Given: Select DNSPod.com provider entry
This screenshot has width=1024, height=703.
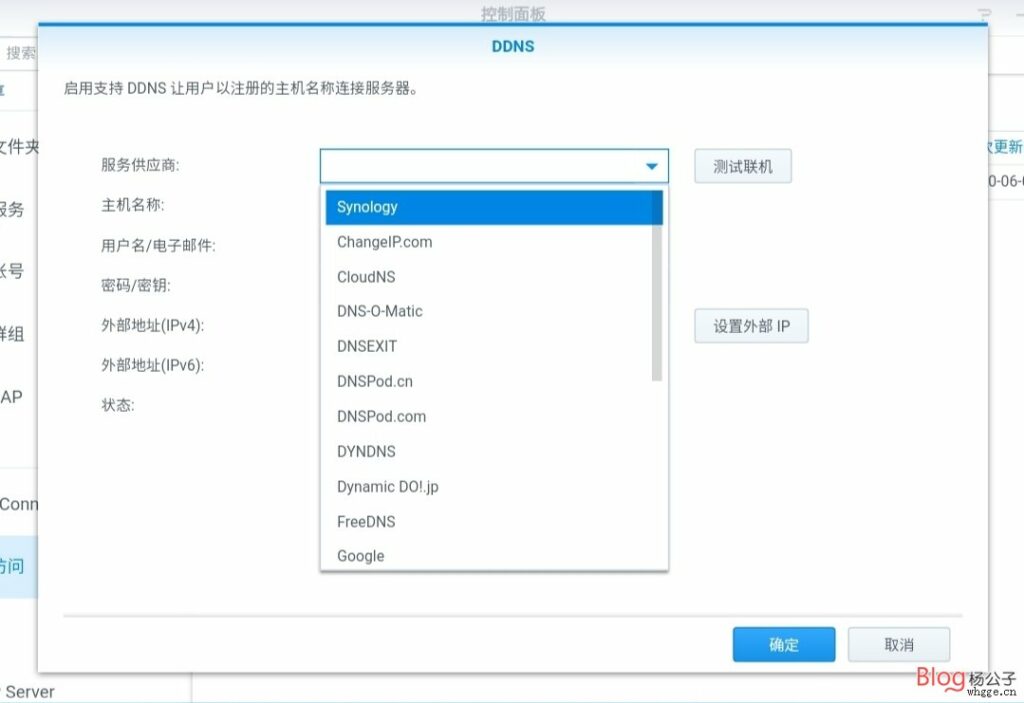Looking at the screenshot, I should click(x=494, y=417).
